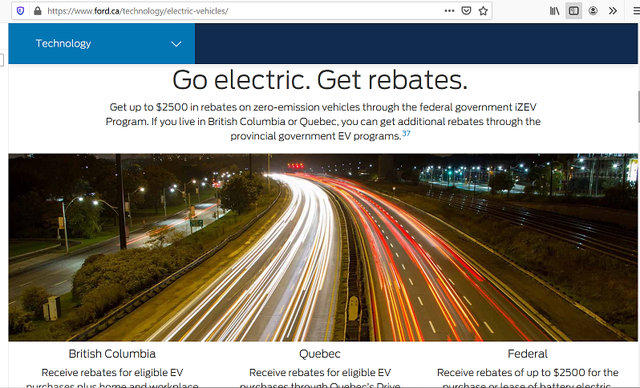This screenshot has width=640, height=388.
Task: Select the Quebec rebate heading
Action: [x=320, y=354]
